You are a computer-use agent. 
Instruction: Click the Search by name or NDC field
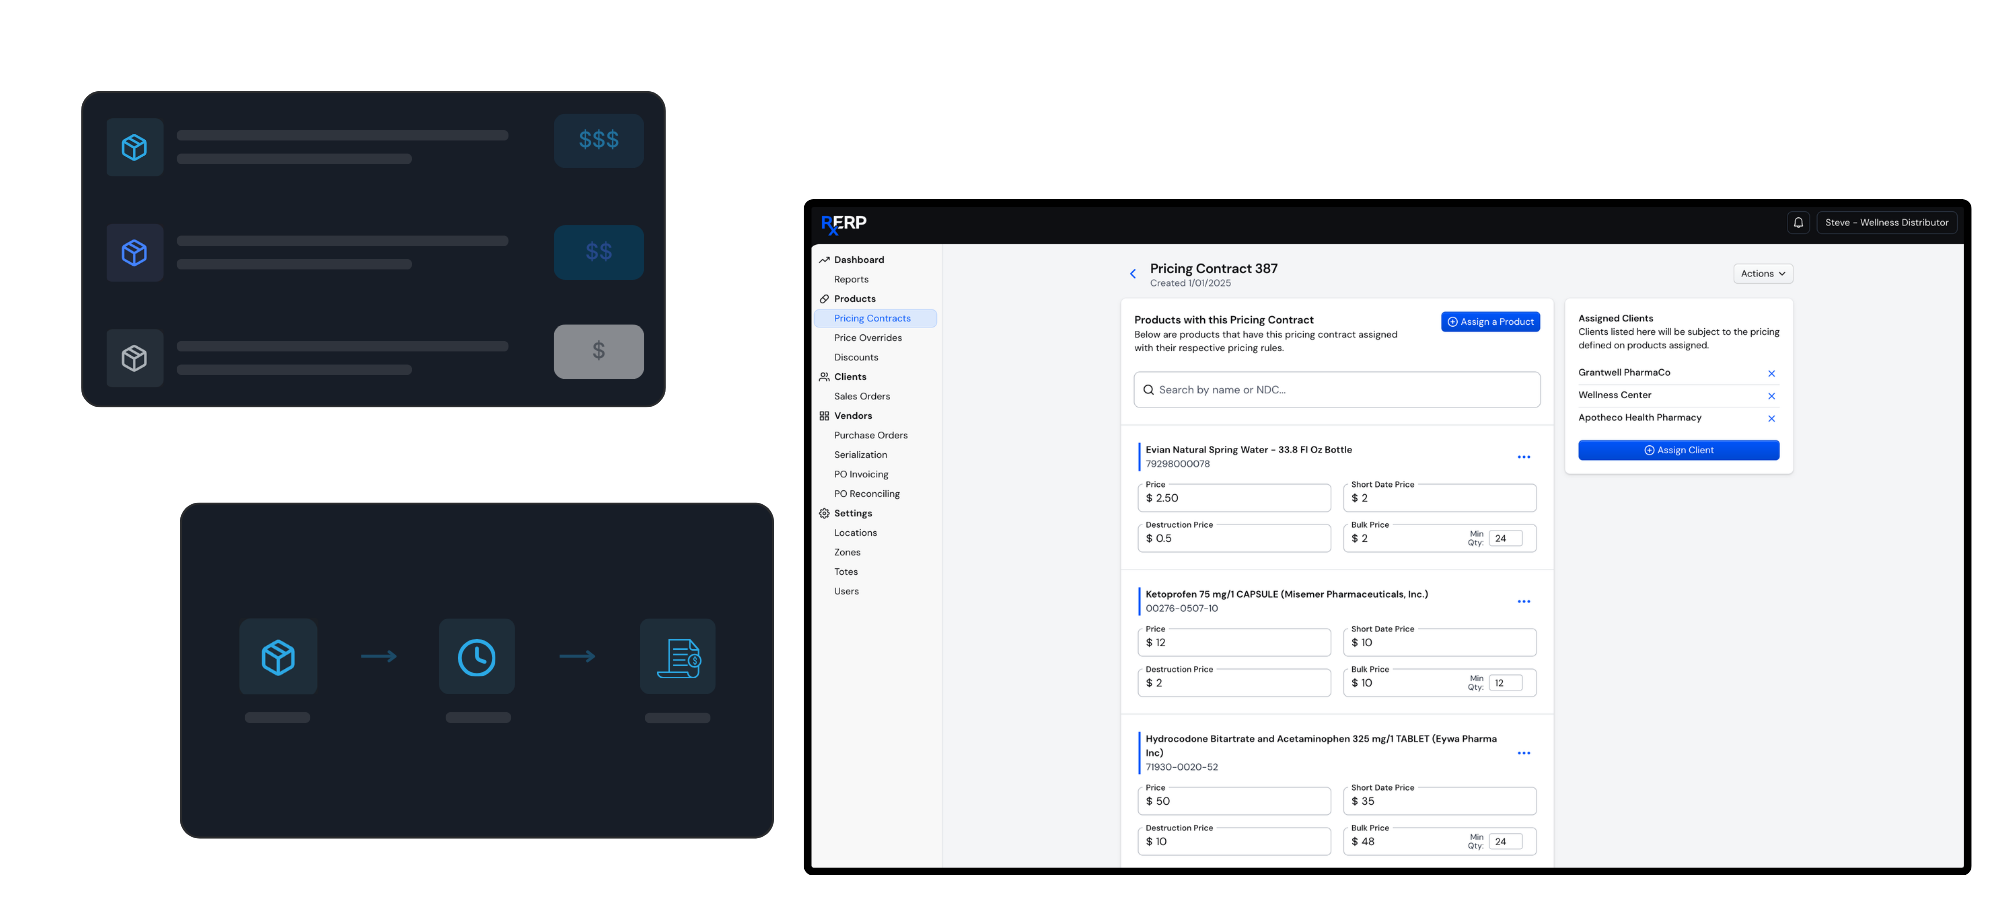click(x=1336, y=390)
